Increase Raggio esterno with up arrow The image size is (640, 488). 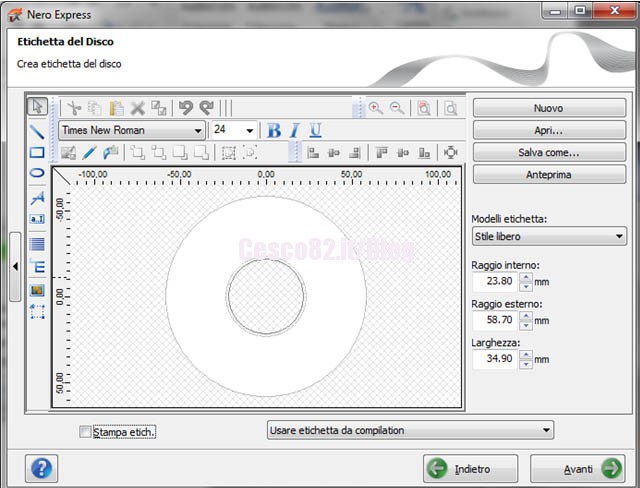526,316
